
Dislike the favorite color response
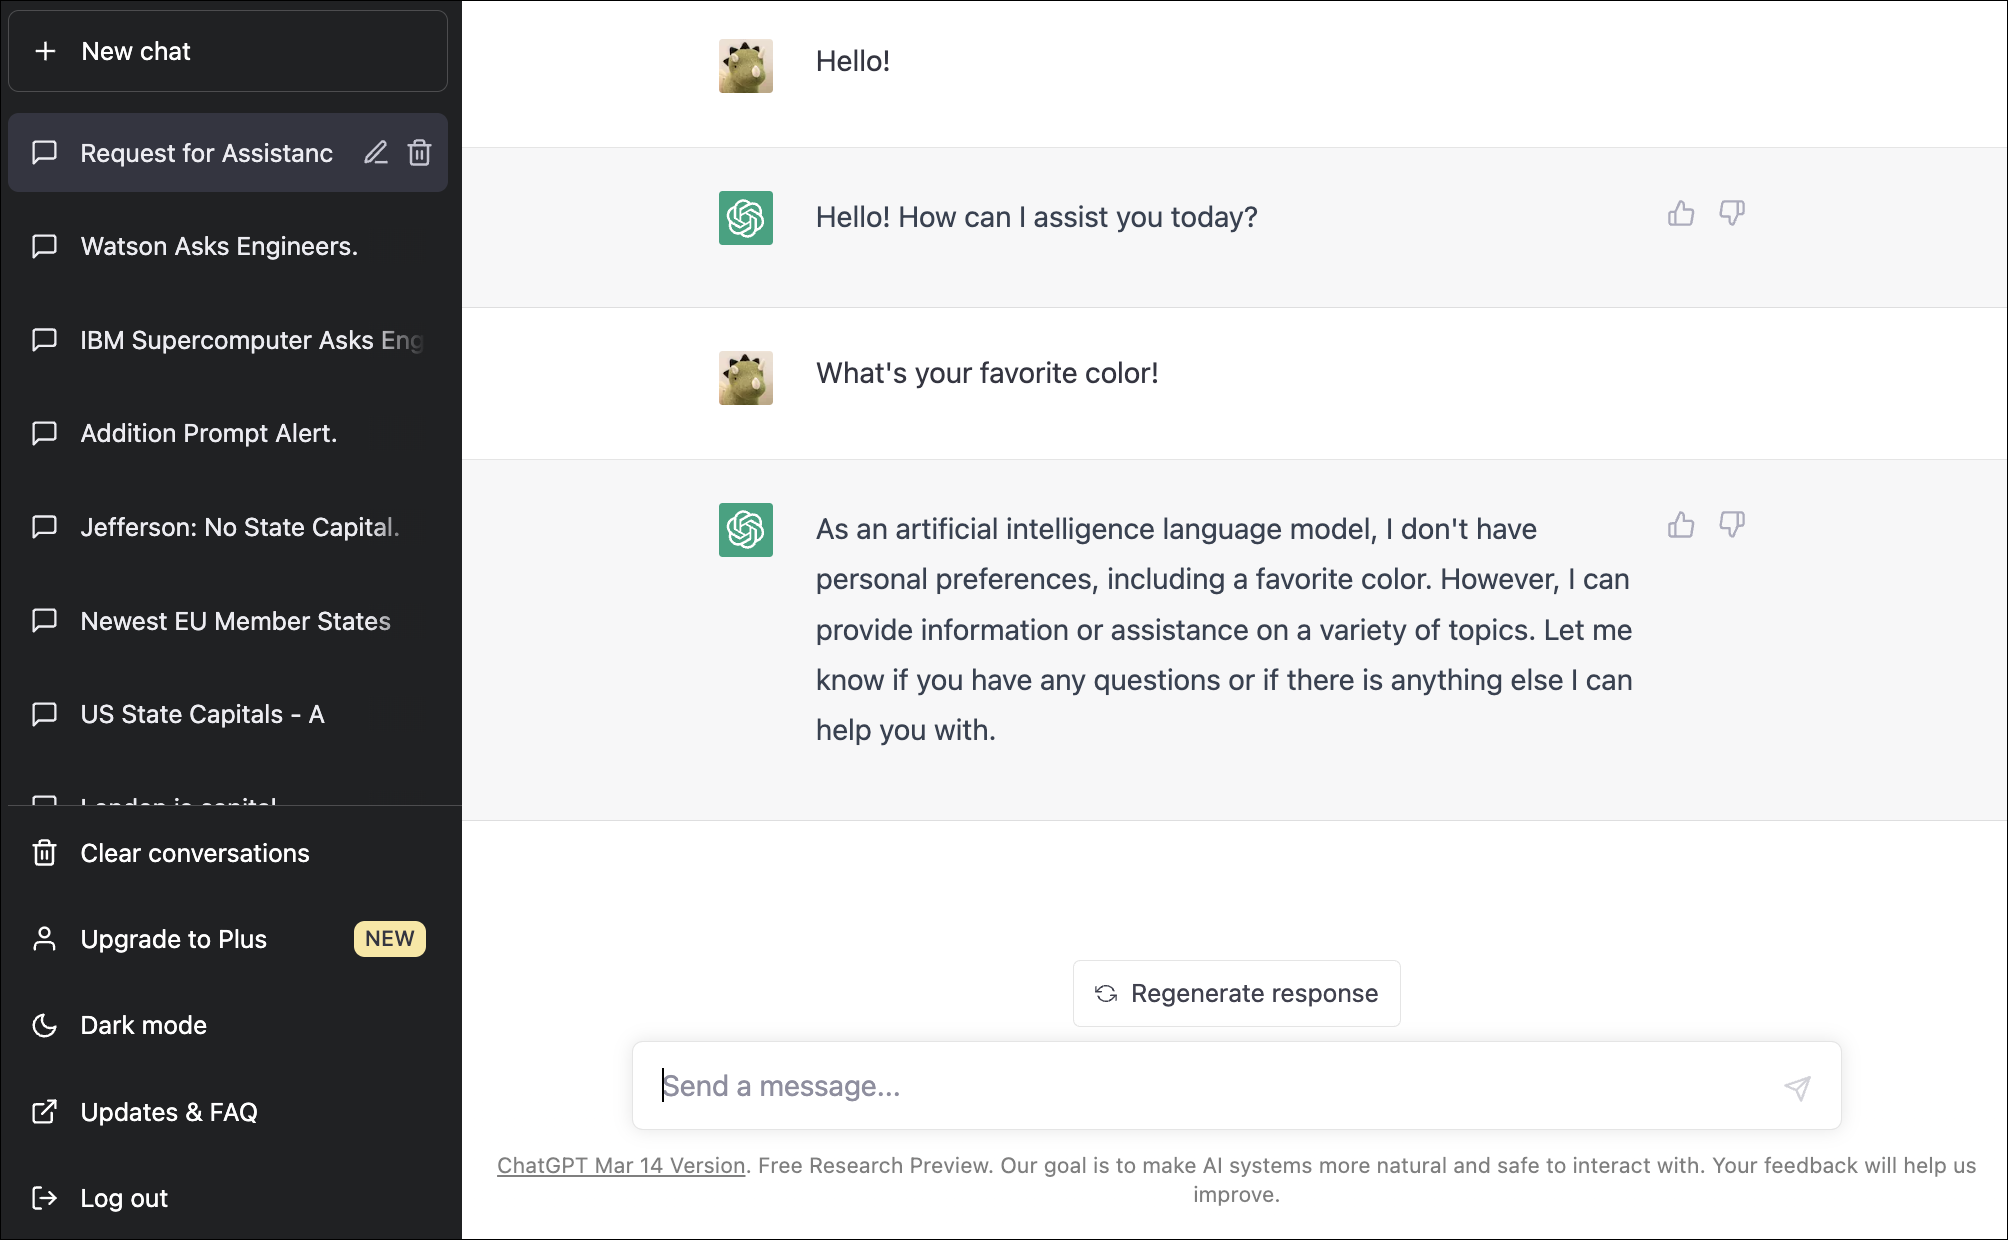[1732, 525]
